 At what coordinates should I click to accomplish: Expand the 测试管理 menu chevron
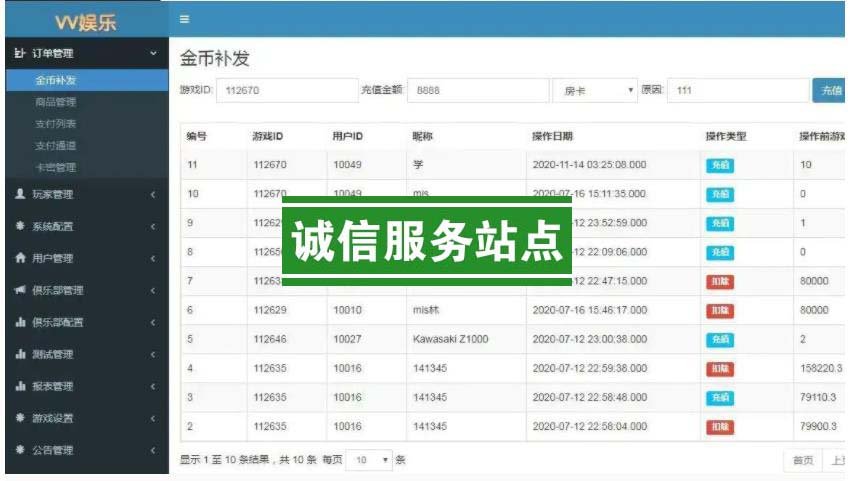[152, 354]
